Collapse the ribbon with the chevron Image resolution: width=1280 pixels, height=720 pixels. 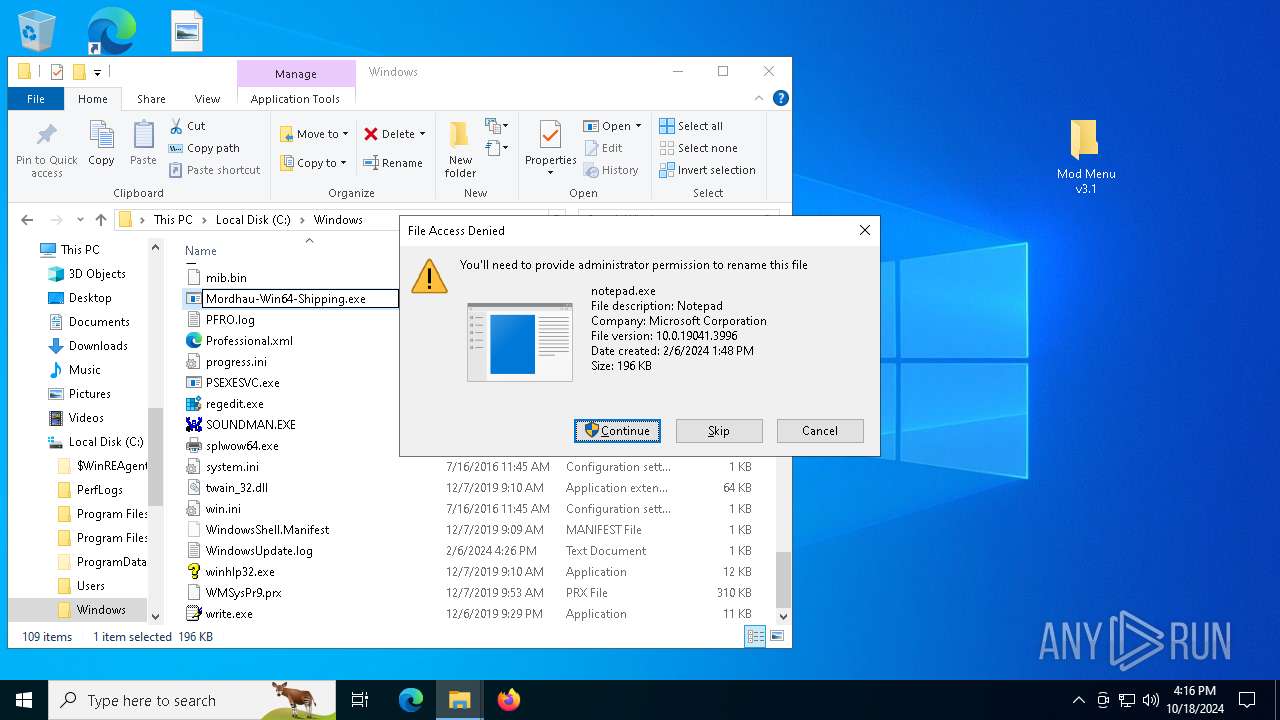pos(759,98)
